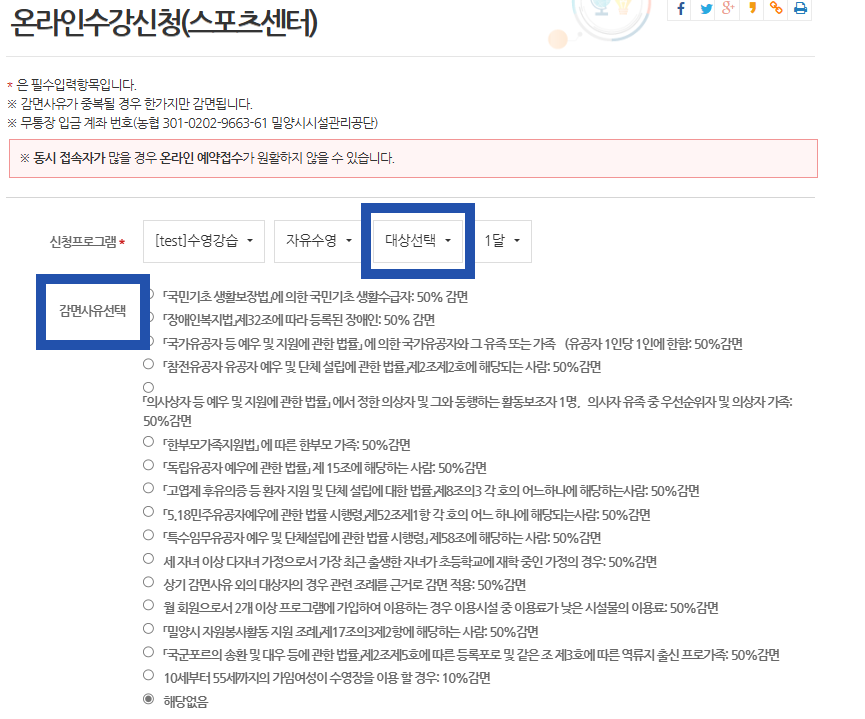
Task: Print the page using printer icon
Action: [x=800, y=9]
